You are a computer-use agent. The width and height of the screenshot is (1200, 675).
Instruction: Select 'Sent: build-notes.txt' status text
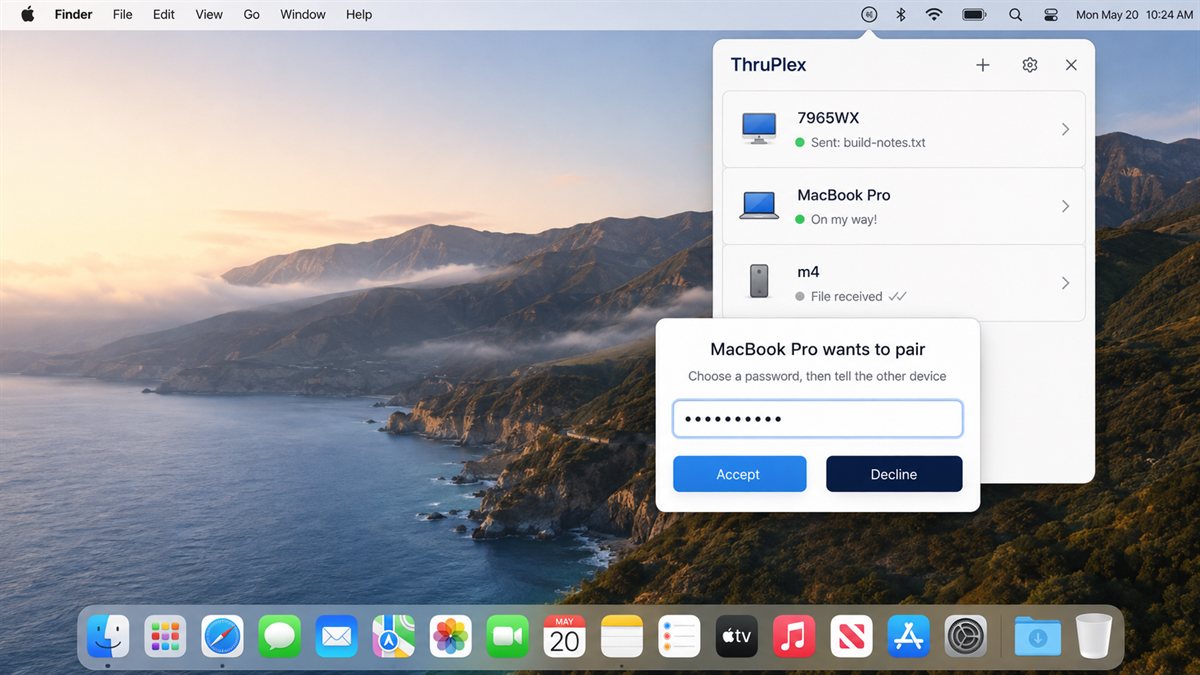868,143
